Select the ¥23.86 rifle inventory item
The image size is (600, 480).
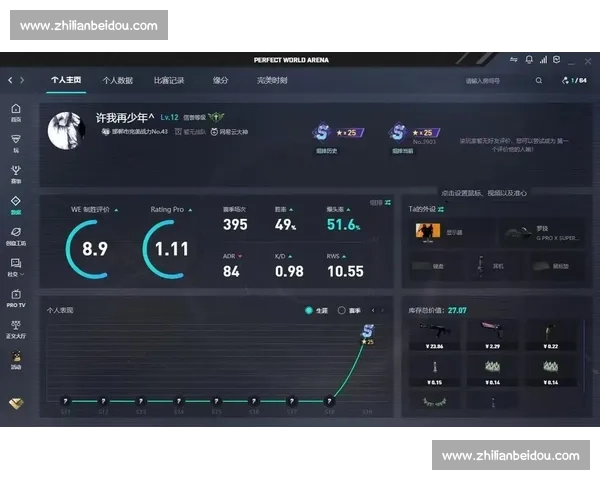tap(435, 336)
